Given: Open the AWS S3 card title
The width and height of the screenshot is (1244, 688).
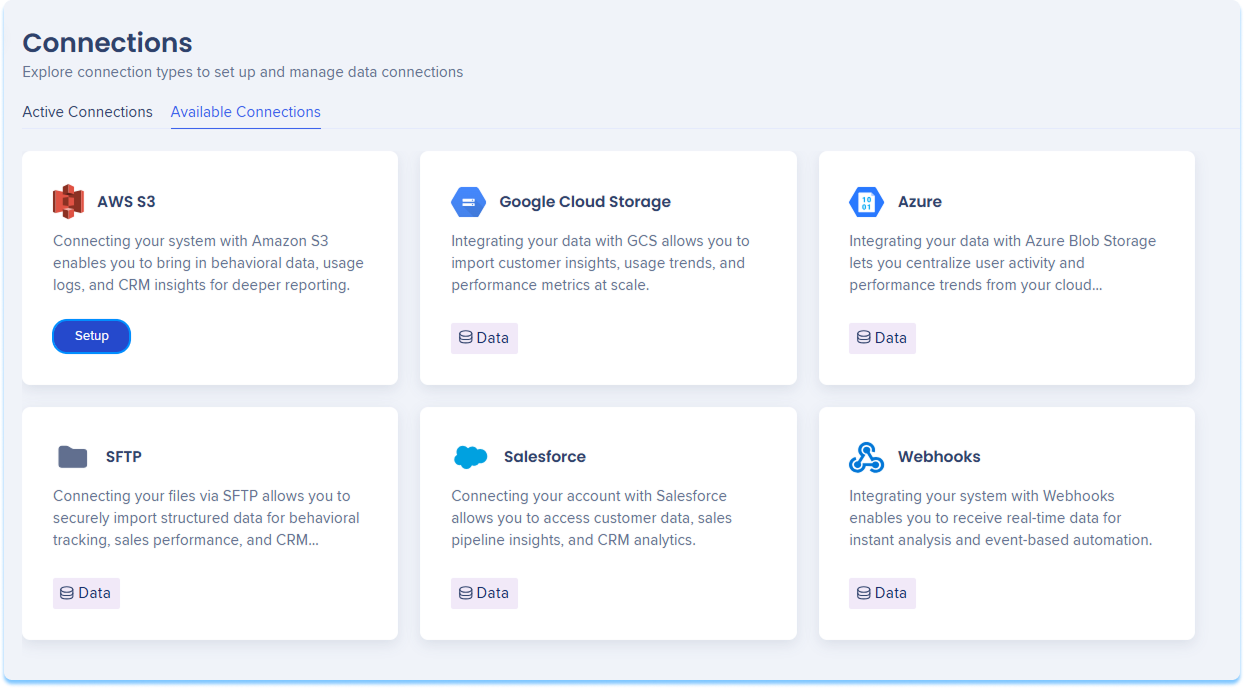Looking at the screenshot, I should click(x=126, y=202).
